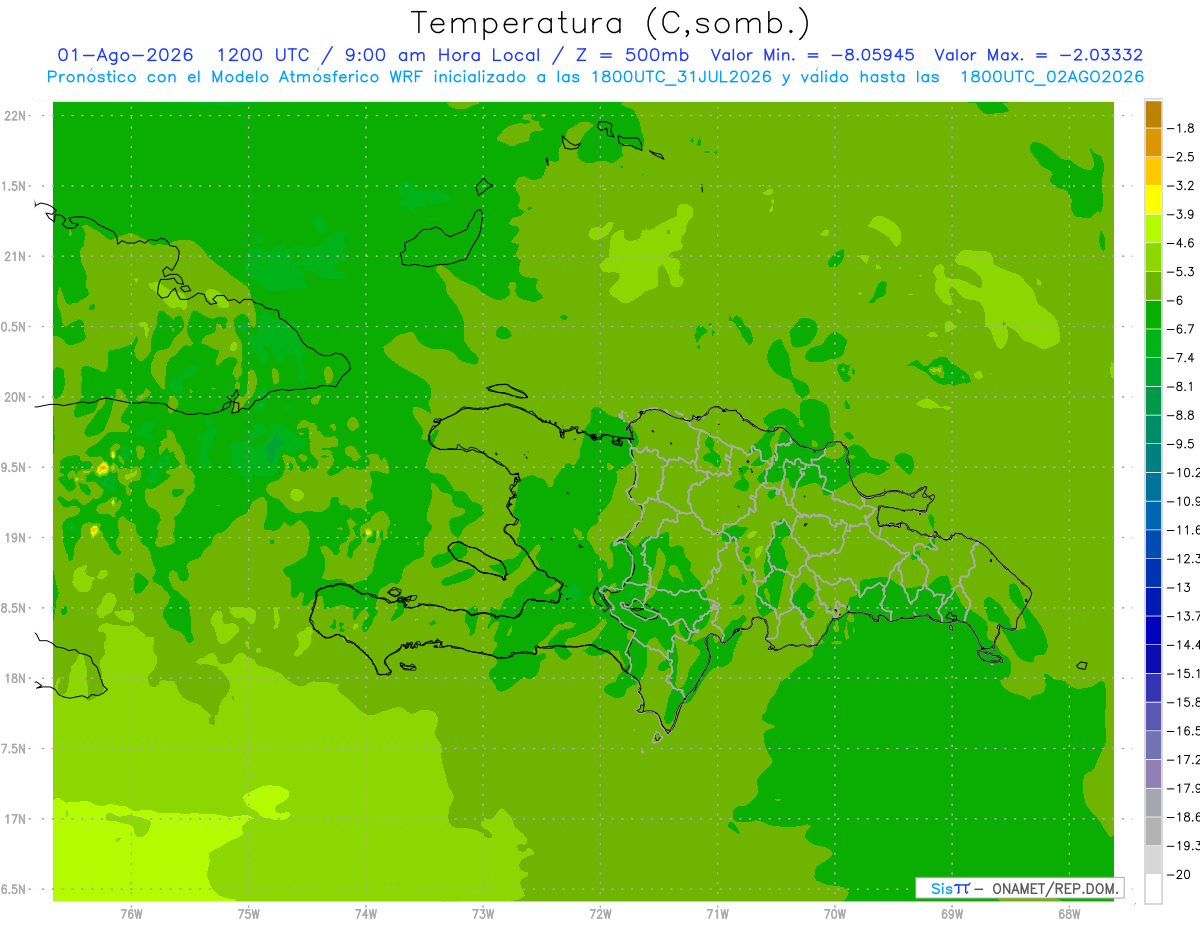1200x927 pixels.
Task: Select init time '1800UTC_31JUL2026'
Action: (x=681, y=77)
